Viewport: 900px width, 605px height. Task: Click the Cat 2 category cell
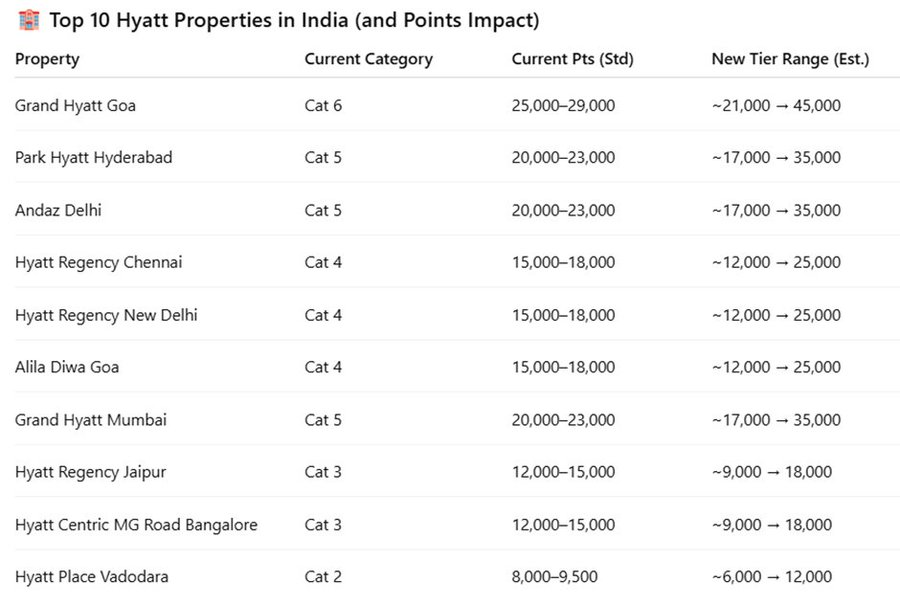(x=323, y=577)
